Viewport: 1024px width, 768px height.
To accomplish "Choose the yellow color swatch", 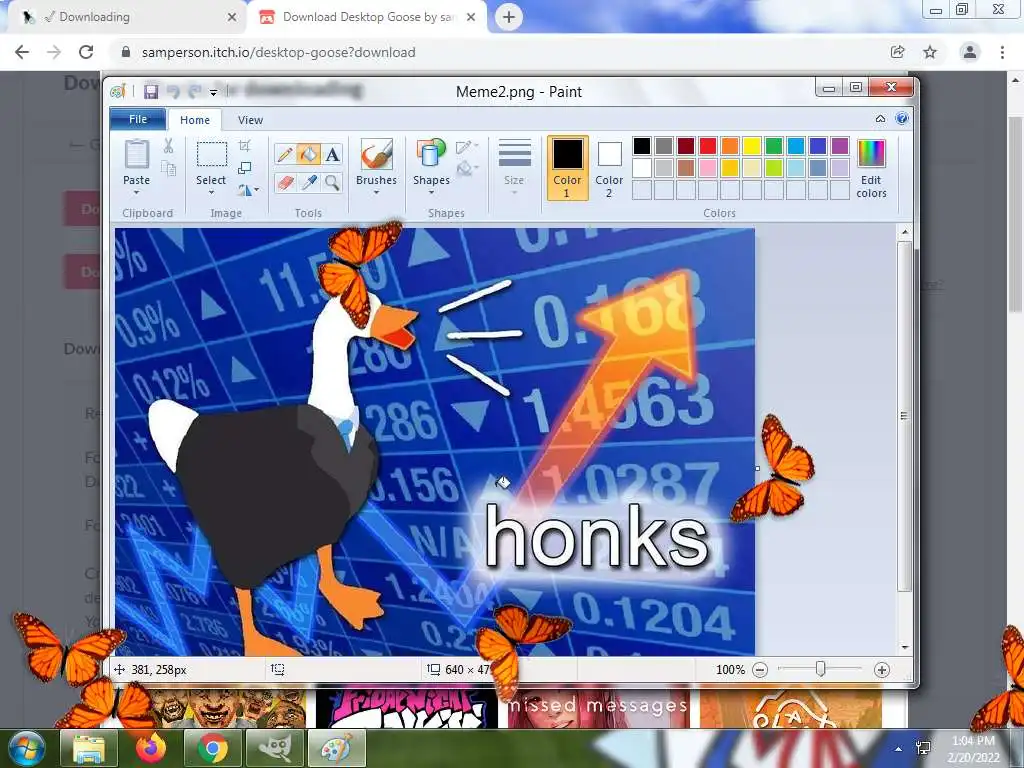I will tap(752, 146).
